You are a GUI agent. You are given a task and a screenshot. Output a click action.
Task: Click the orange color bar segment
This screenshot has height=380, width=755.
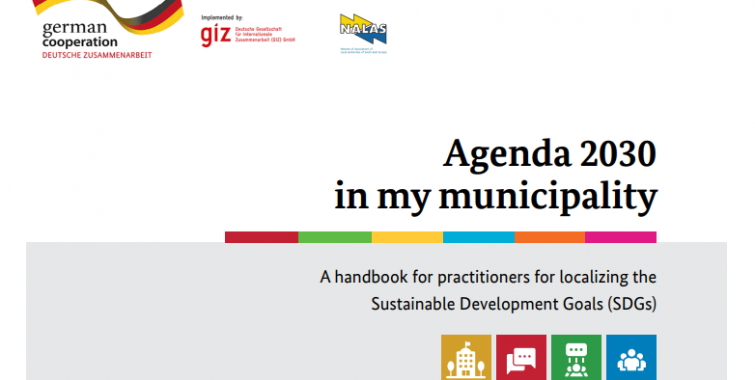(x=550, y=237)
